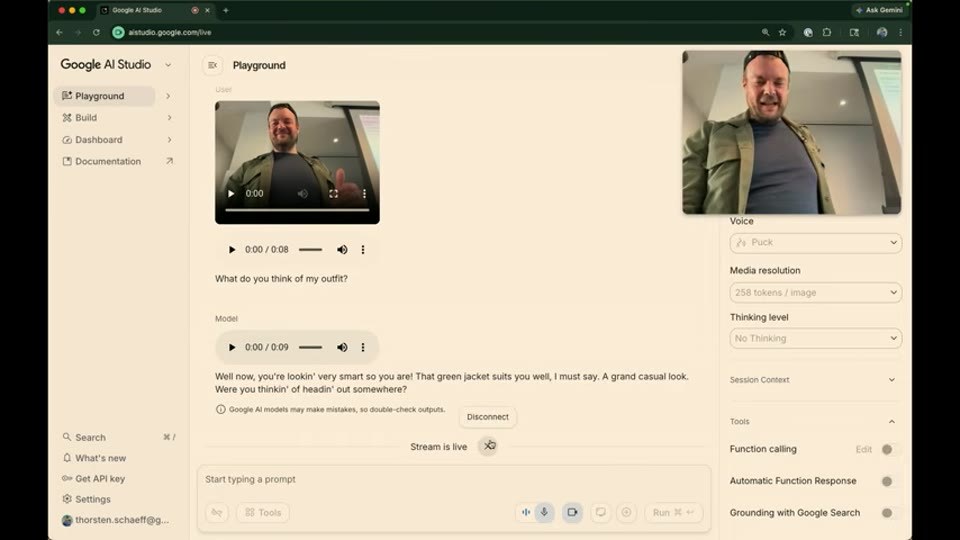The height and width of the screenshot is (540, 960).
Task: Open the Thinking level dropdown
Action: pyautogui.click(x=816, y=339)
